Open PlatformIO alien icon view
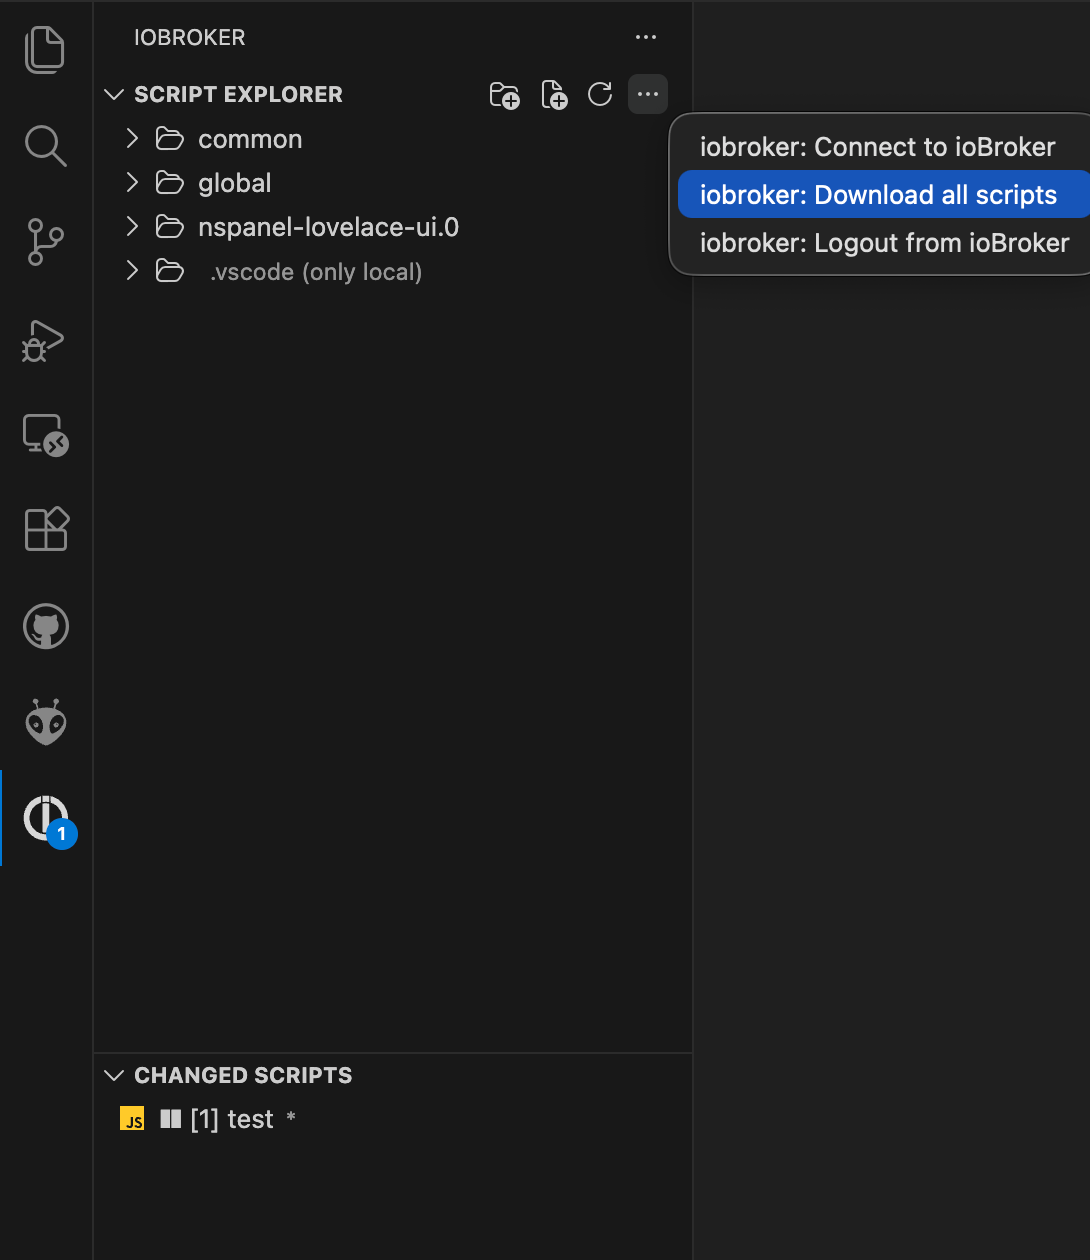The image size is (1090, 1260). pyautogui.click(x=45, y=722)
